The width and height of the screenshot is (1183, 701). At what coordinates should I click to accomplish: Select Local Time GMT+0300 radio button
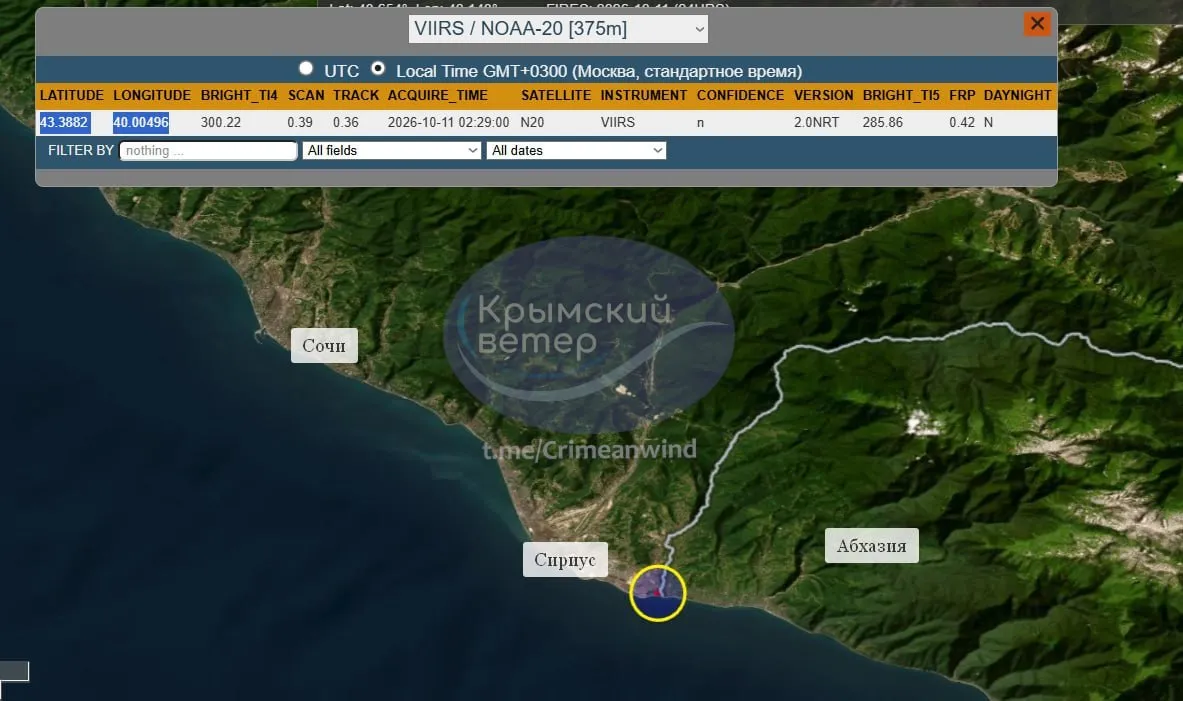[x=378, y=69]
